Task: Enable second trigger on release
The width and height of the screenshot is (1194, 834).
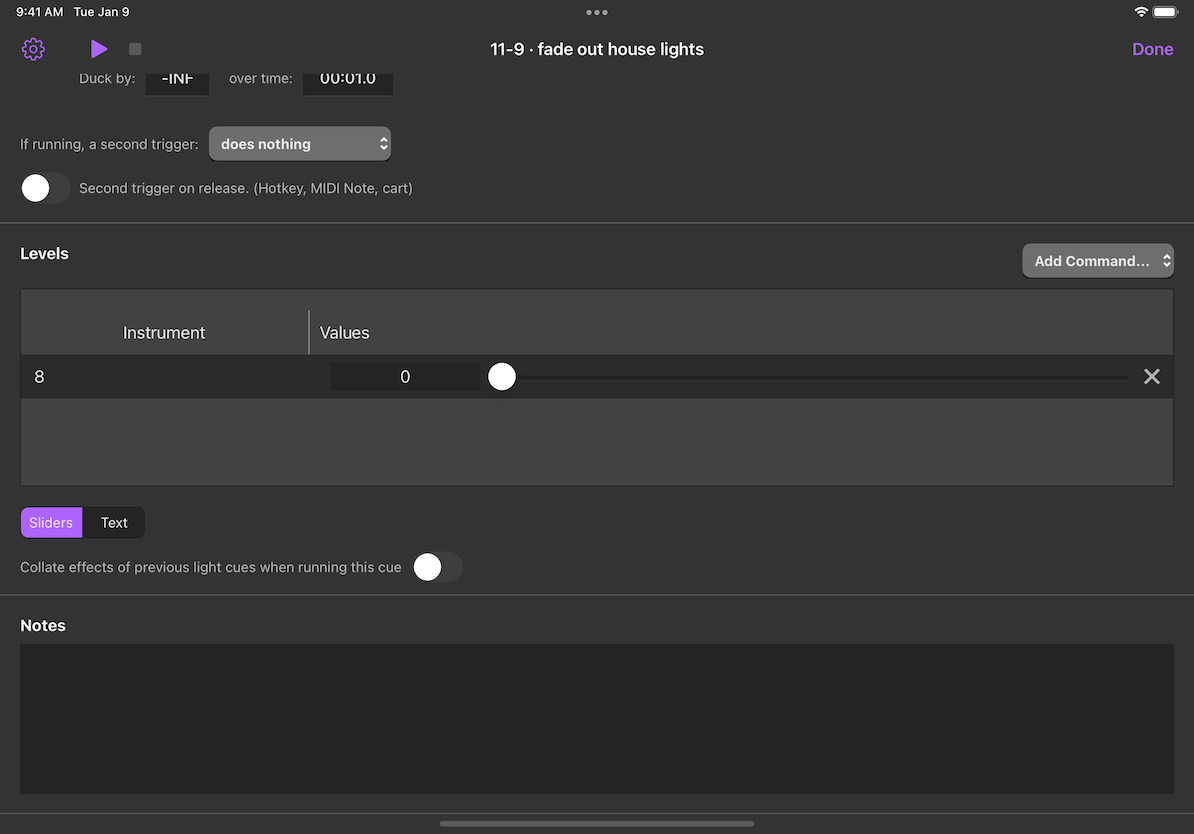Action: pyautogui.click(x=45, y=187)
